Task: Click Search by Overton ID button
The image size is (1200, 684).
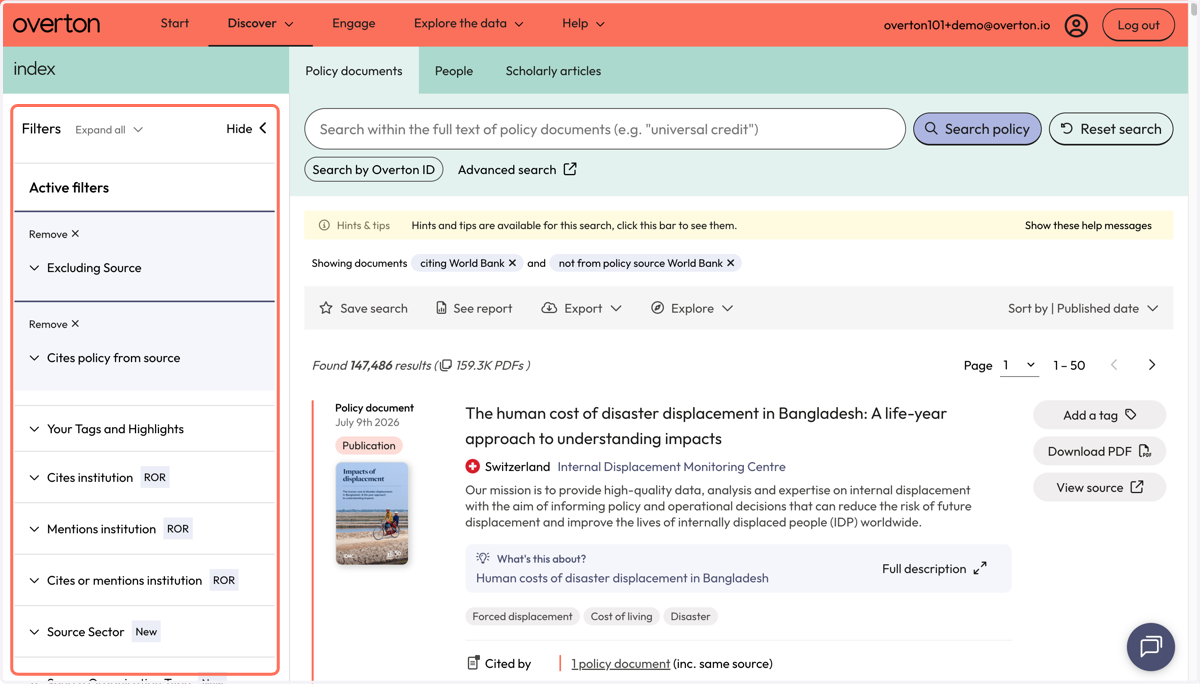Action: [374, 170]
